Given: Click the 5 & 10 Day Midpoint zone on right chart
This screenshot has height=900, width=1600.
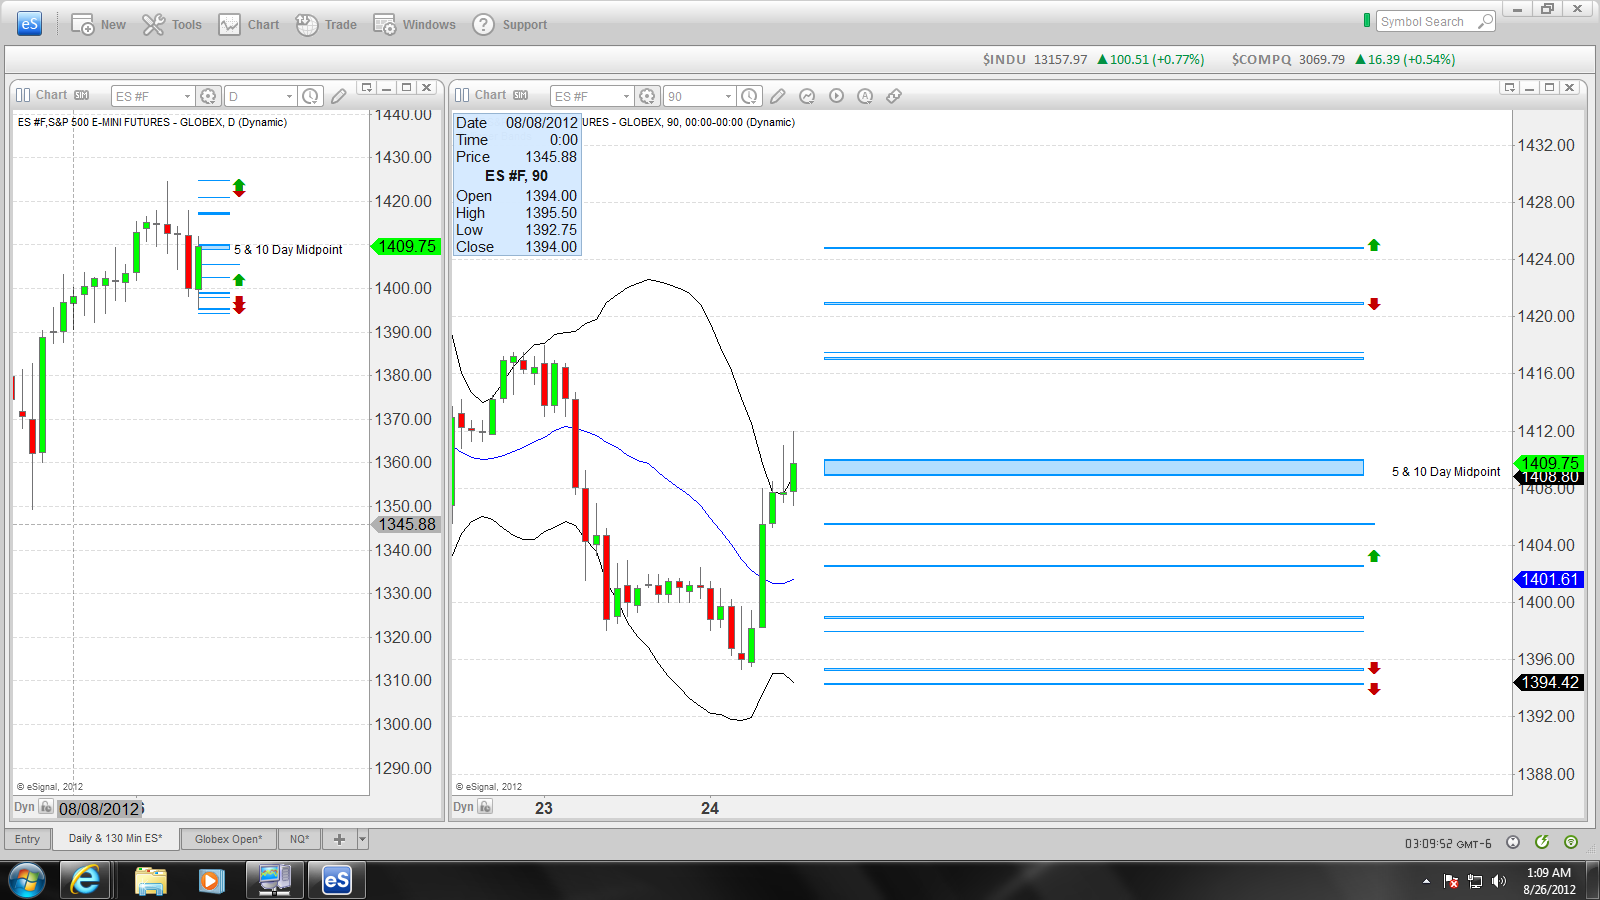Looking at the screenshot, I should 1093,467.
